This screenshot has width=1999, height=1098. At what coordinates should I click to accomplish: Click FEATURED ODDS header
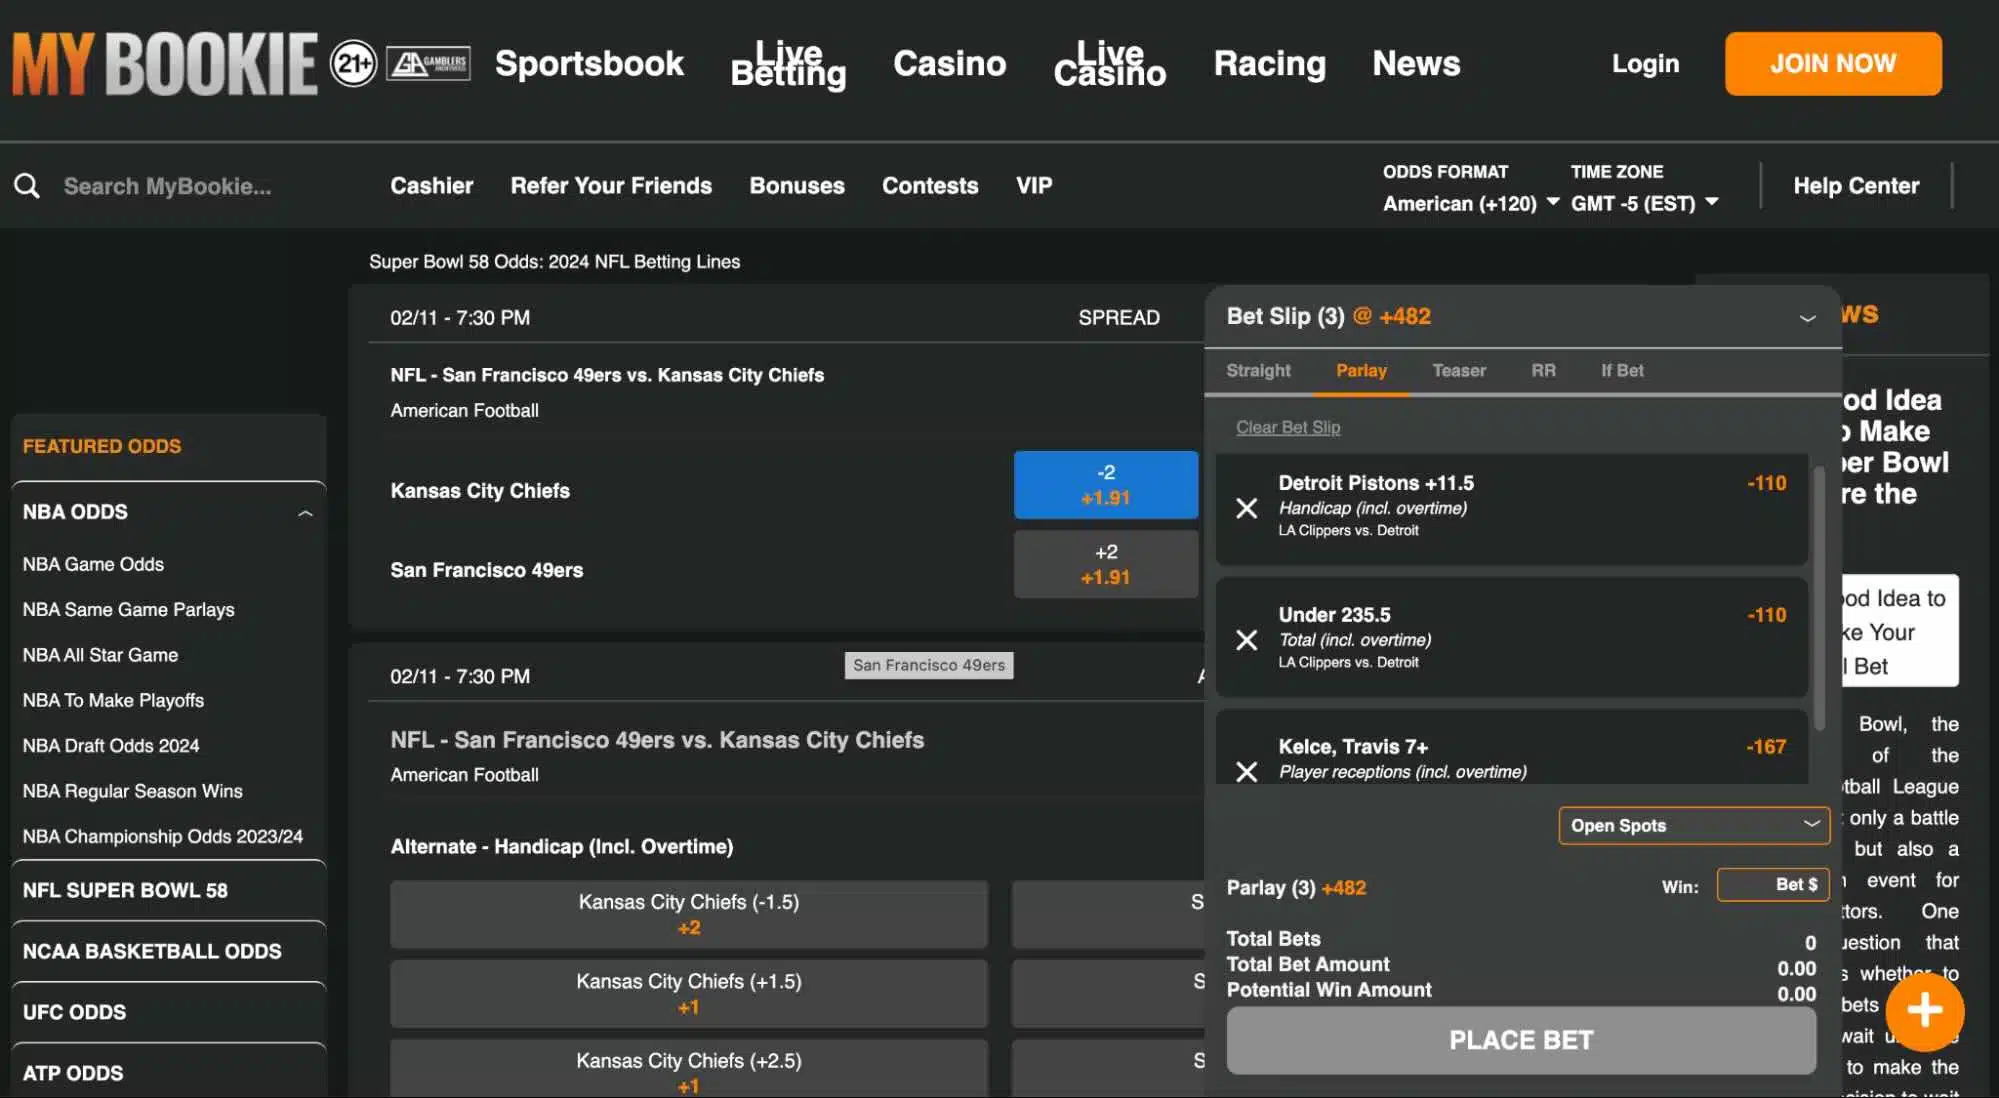point(102,446)
